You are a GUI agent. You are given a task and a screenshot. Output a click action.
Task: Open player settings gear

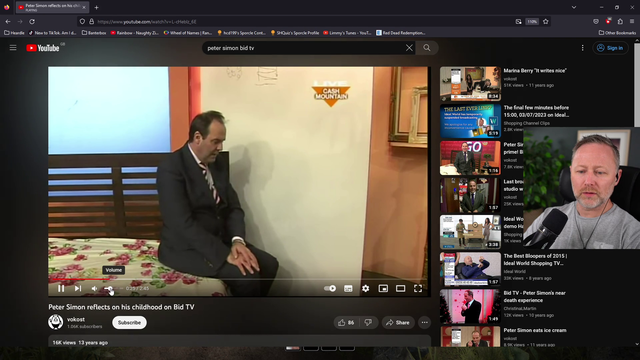pos(365,289)
